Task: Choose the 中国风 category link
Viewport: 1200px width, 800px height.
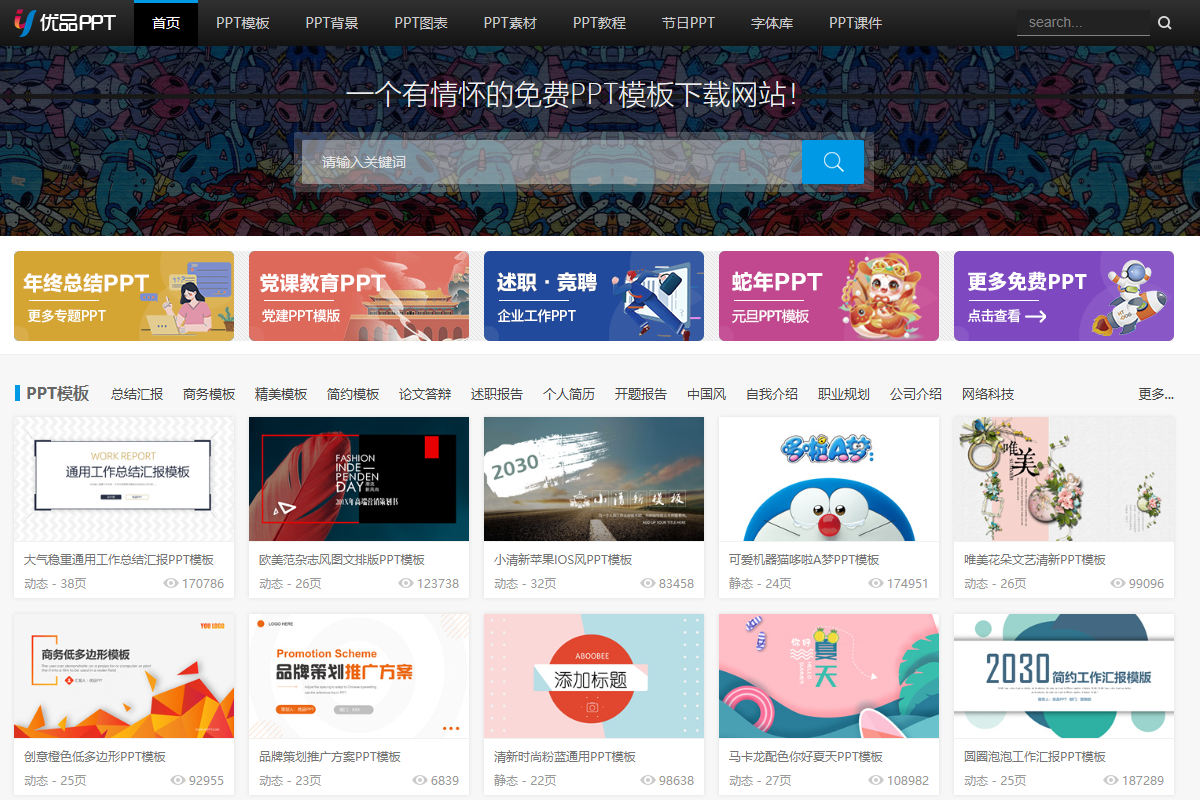Action: click(x=706, y=394)
